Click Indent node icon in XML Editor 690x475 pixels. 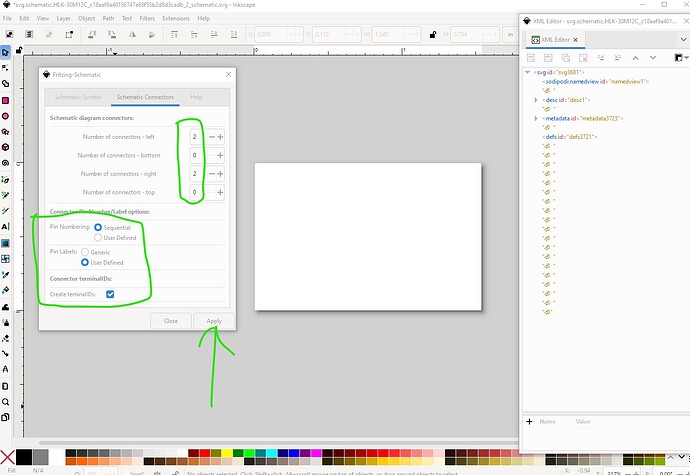click(x=617, y=58)
